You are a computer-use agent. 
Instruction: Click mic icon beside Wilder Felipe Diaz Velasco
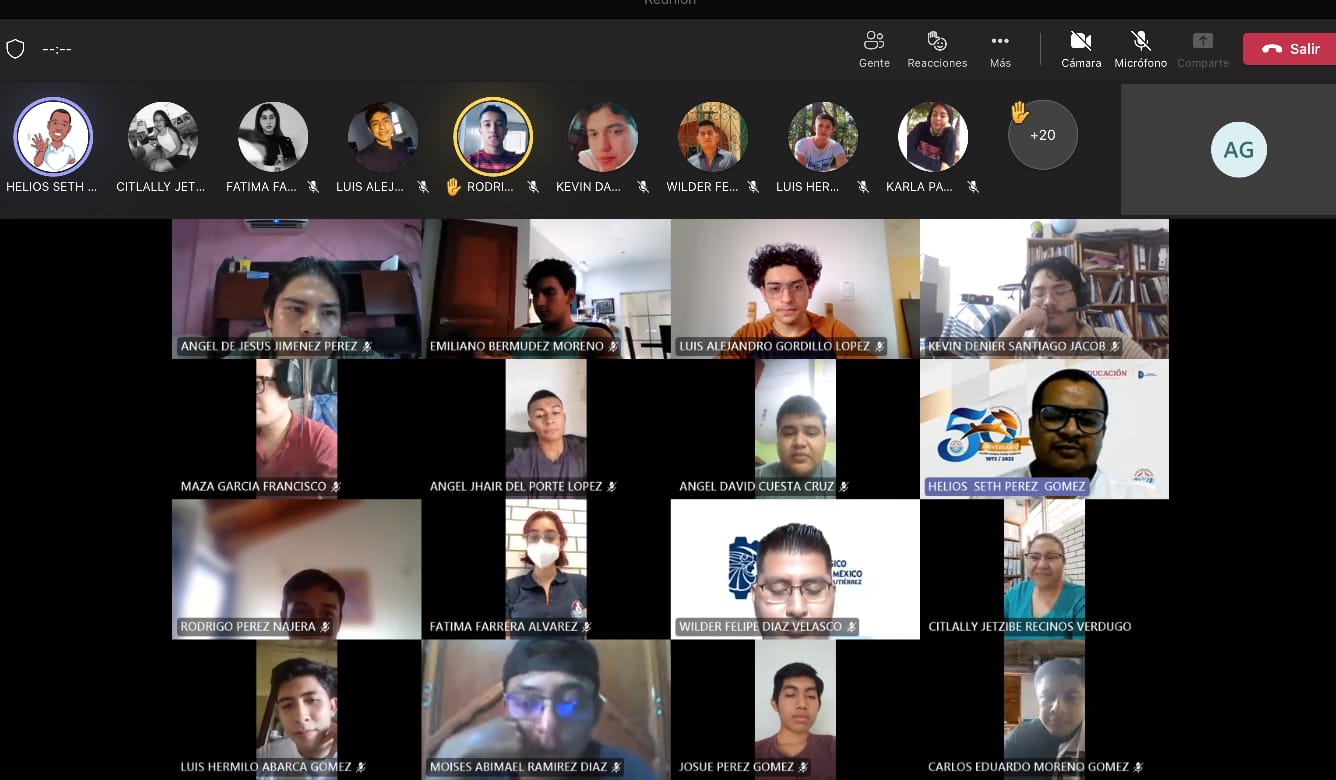click(x=851, y=627)
